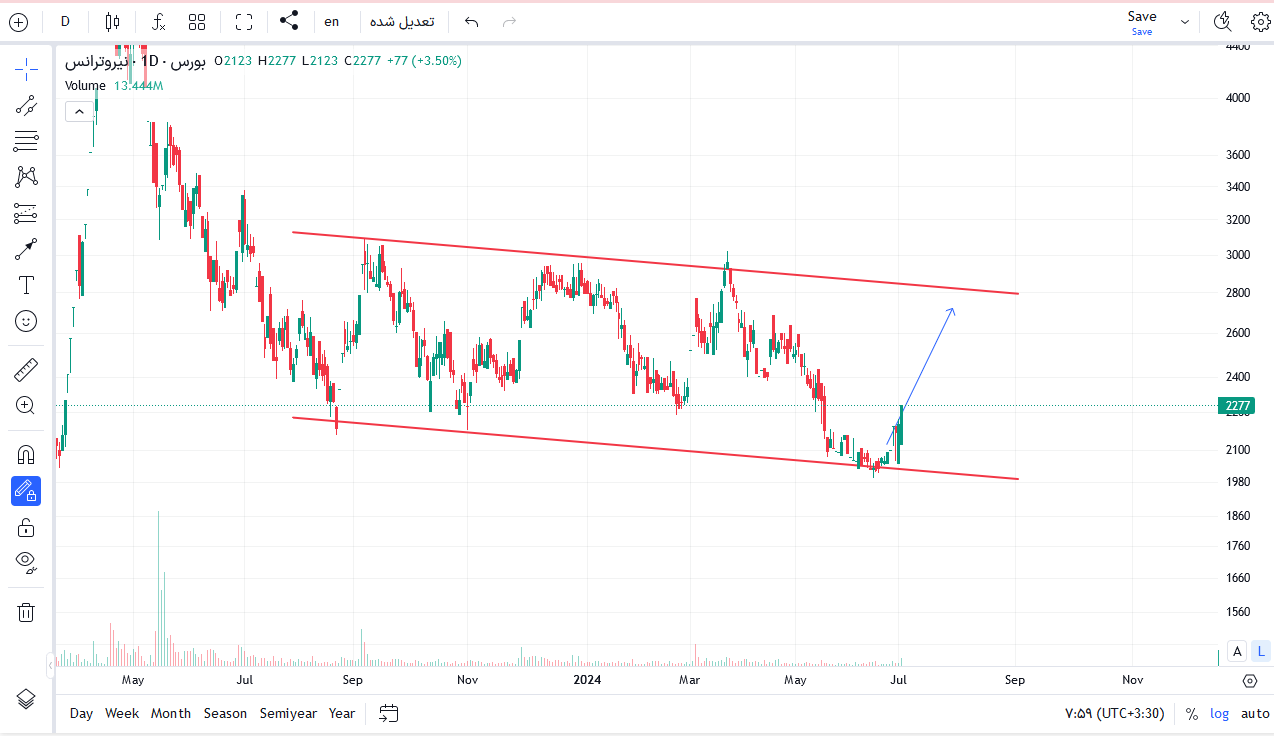Delete drawings with the trash icon
The height and width of the screenshot is (736, 1274).
pos(26,612)
